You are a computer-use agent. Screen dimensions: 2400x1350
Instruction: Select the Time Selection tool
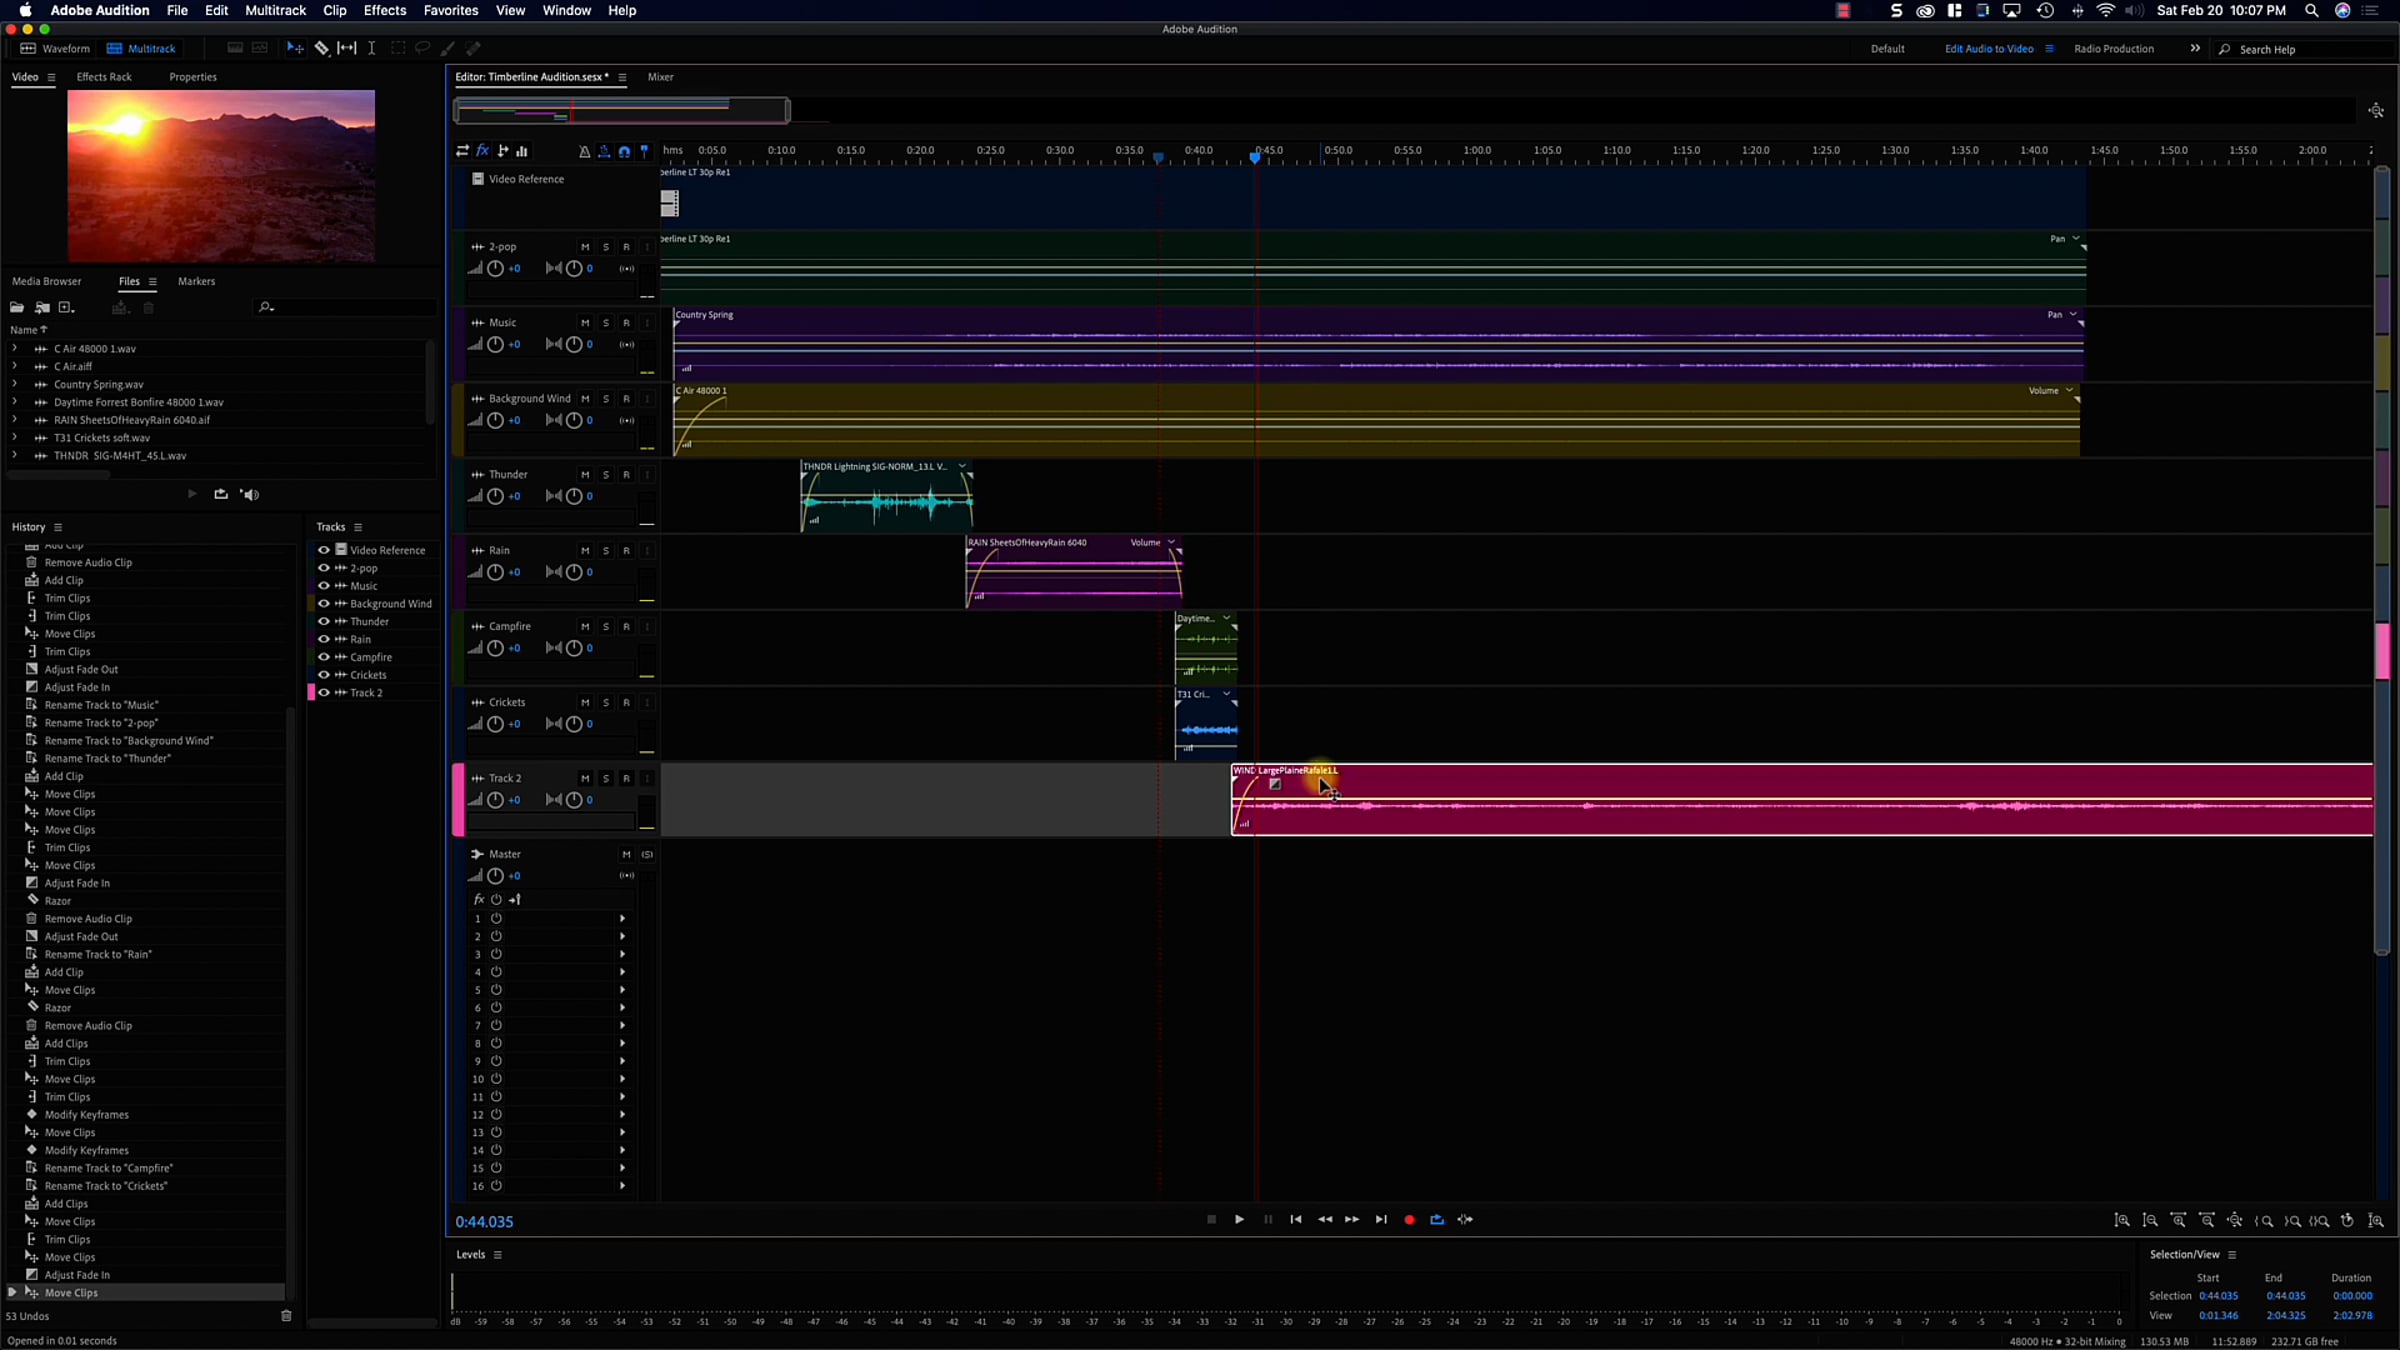pos(371,48)
